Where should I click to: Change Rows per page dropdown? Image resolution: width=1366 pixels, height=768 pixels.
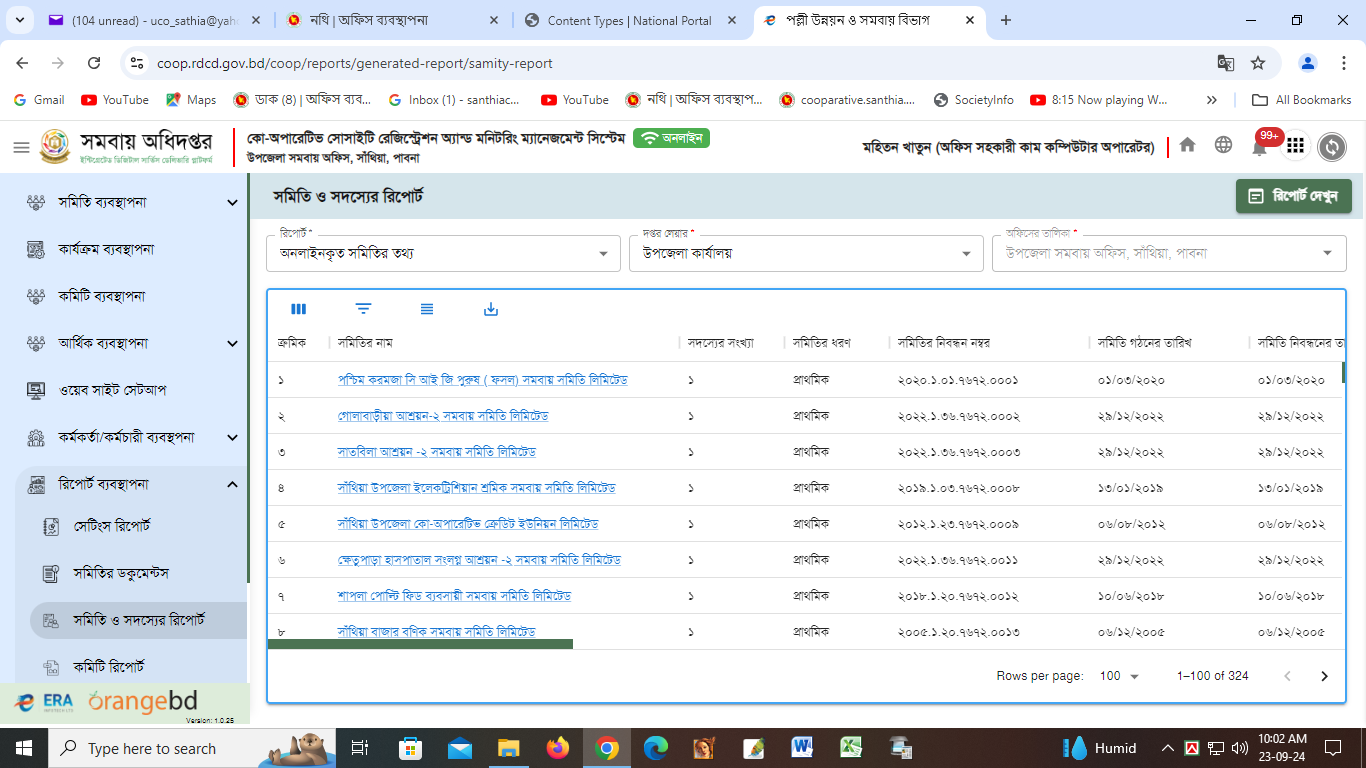(1119, 676)
